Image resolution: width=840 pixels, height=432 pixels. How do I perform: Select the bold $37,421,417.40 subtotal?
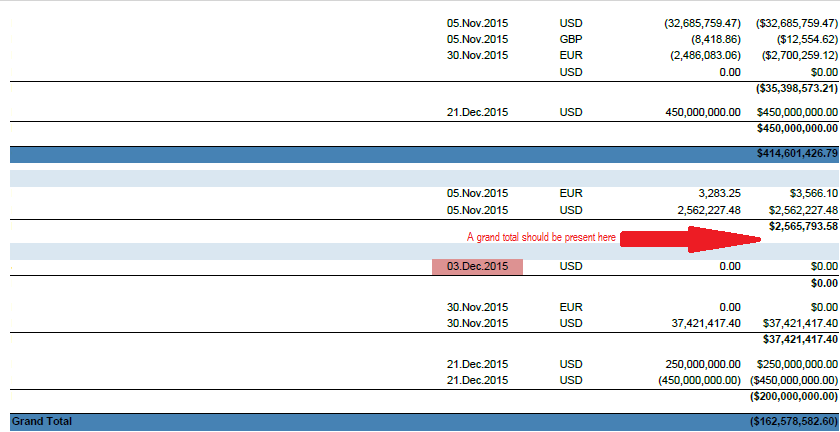coord(800,339)
